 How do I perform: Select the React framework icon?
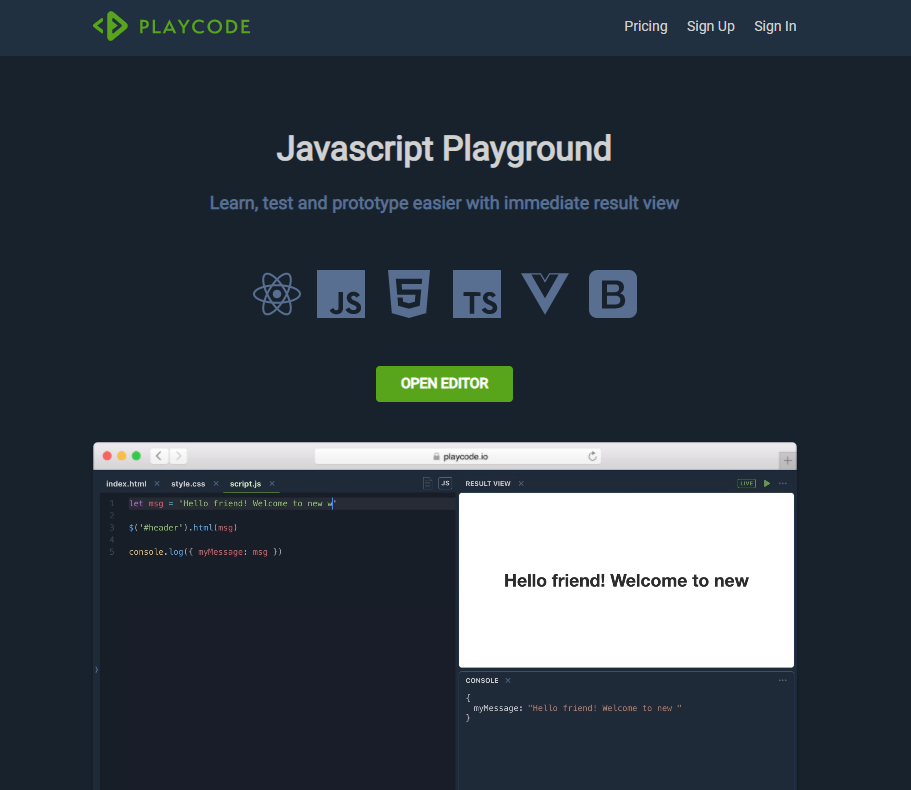pos(277,293)
